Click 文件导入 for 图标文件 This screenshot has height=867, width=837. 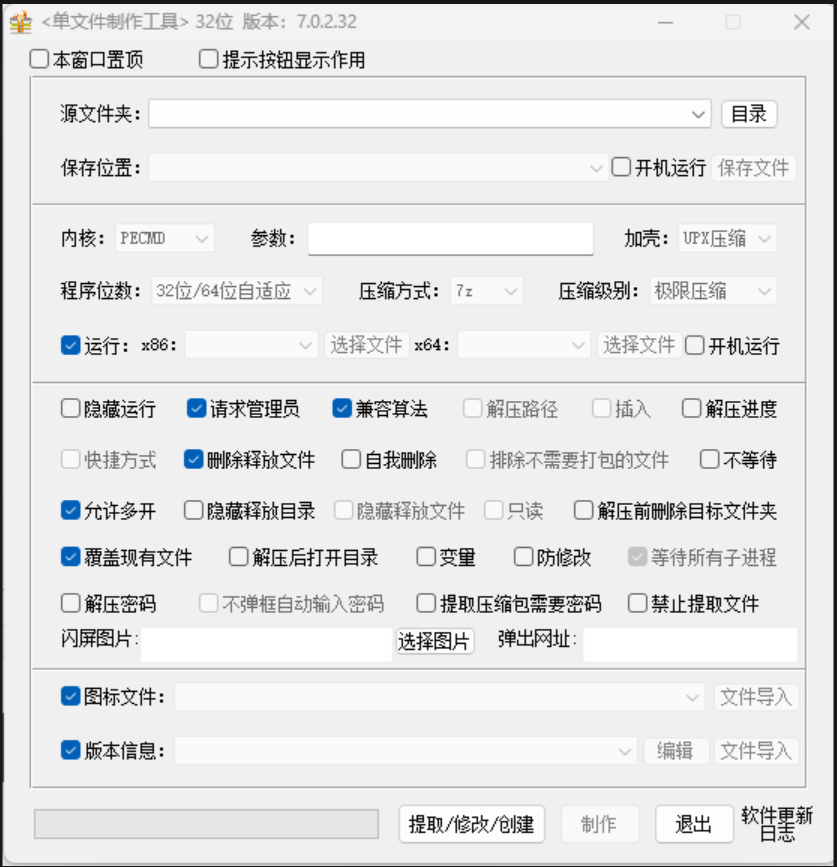(756, 697)
